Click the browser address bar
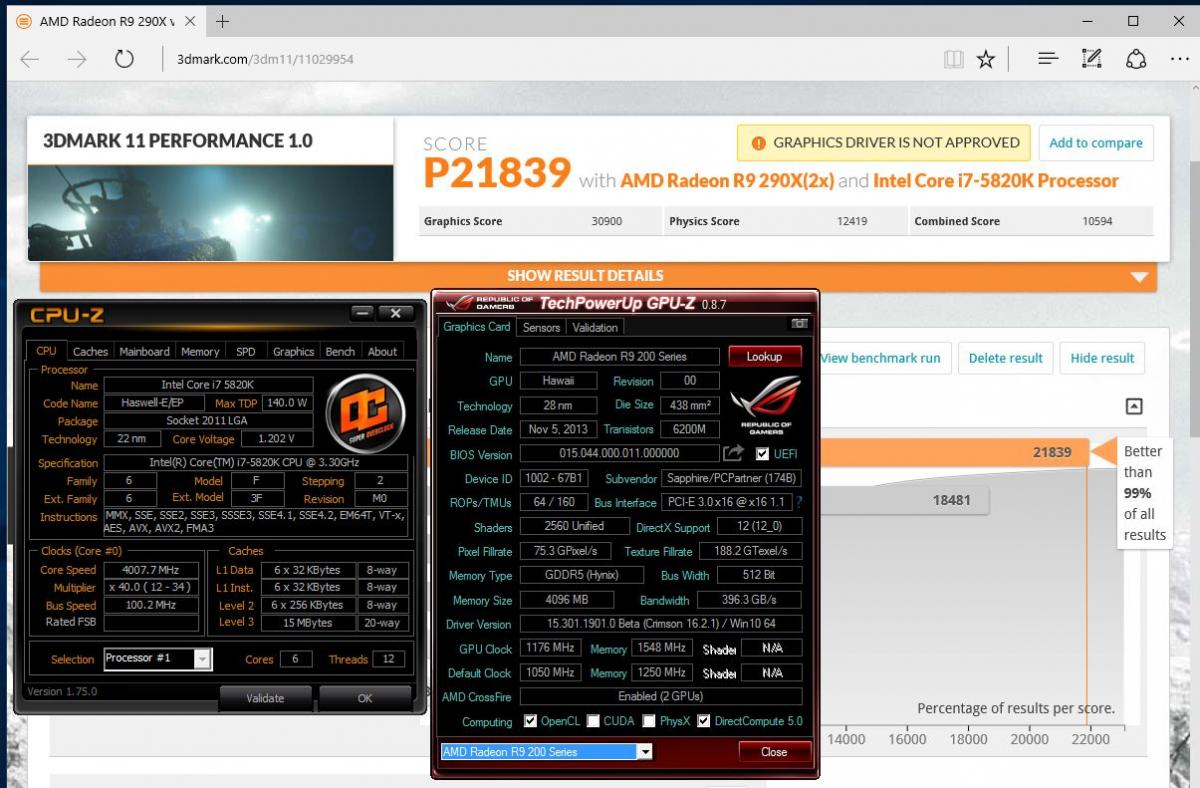Screen dimensions: 1200x788 (x=550, y=59)
